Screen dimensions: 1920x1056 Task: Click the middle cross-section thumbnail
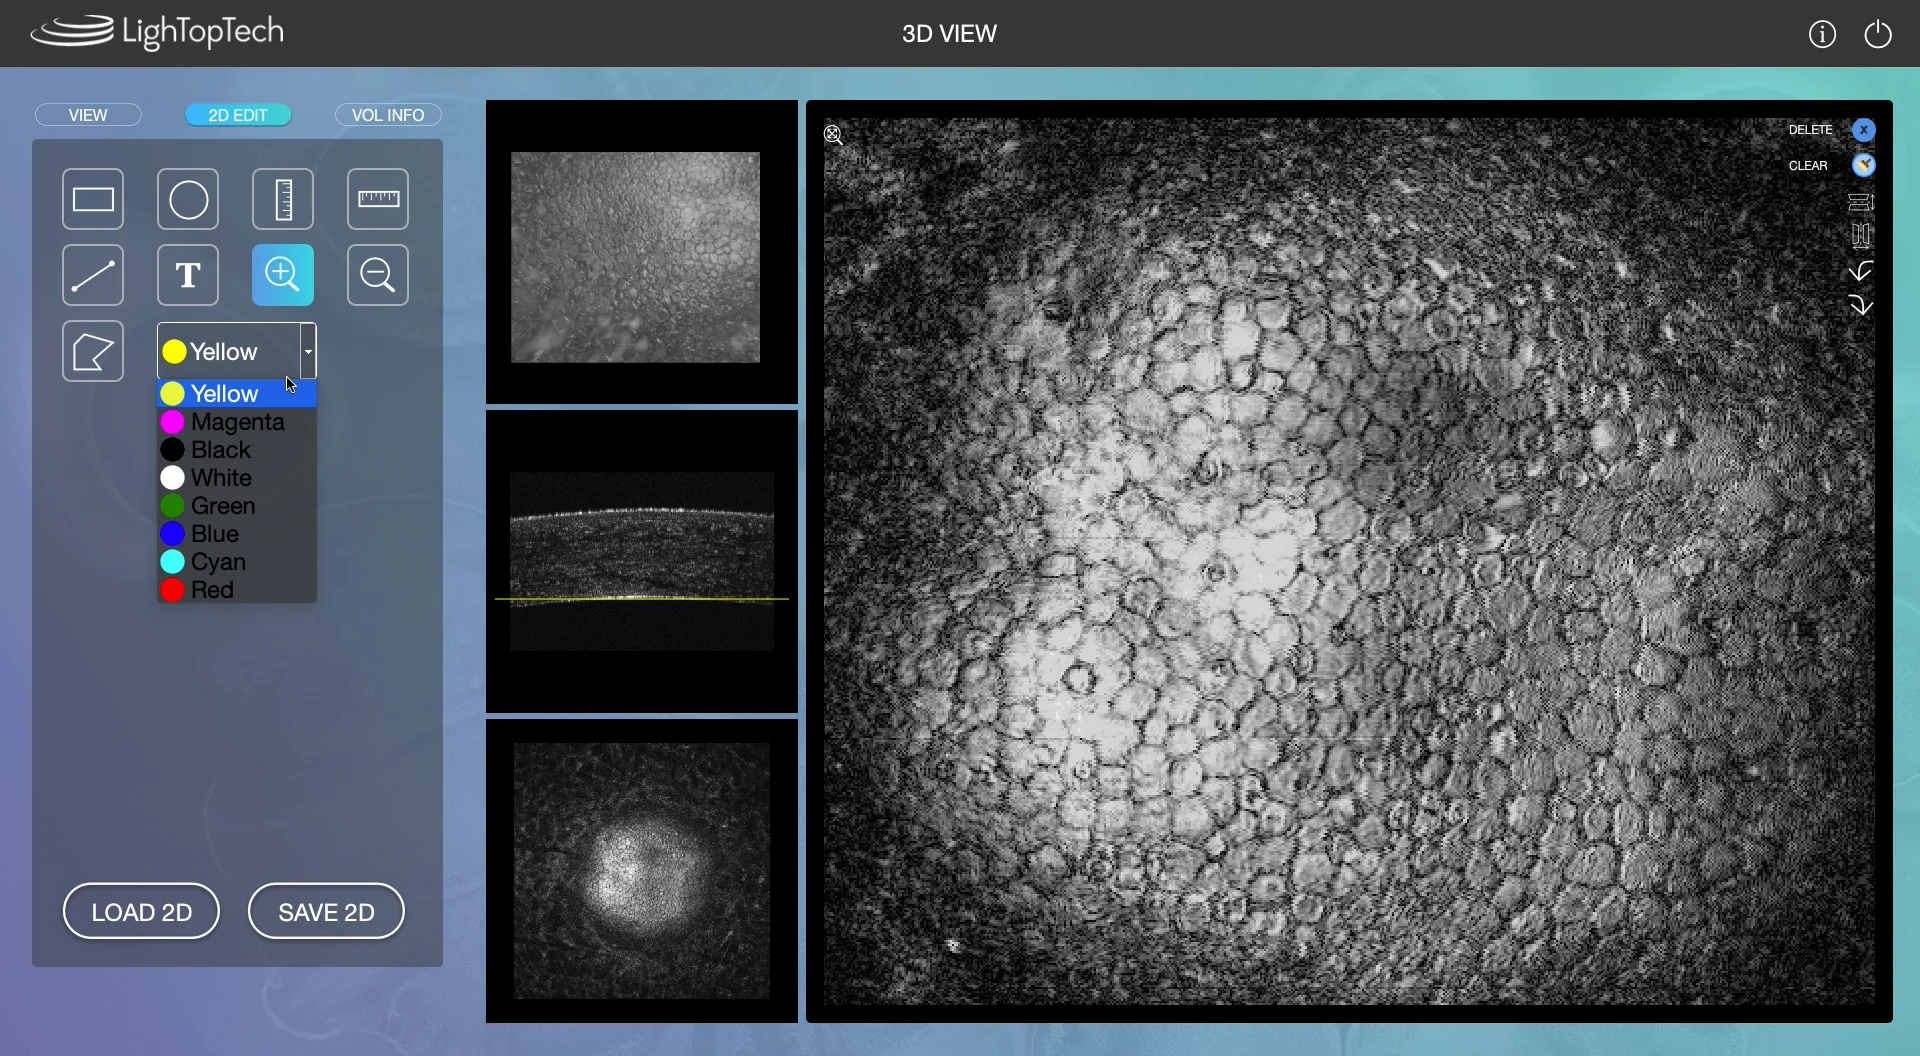coord(641,561)
